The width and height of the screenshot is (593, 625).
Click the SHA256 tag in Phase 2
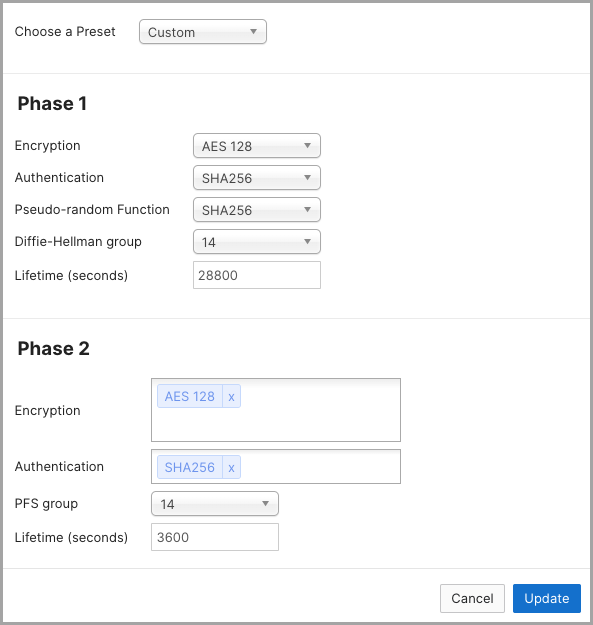coord(190,467)
